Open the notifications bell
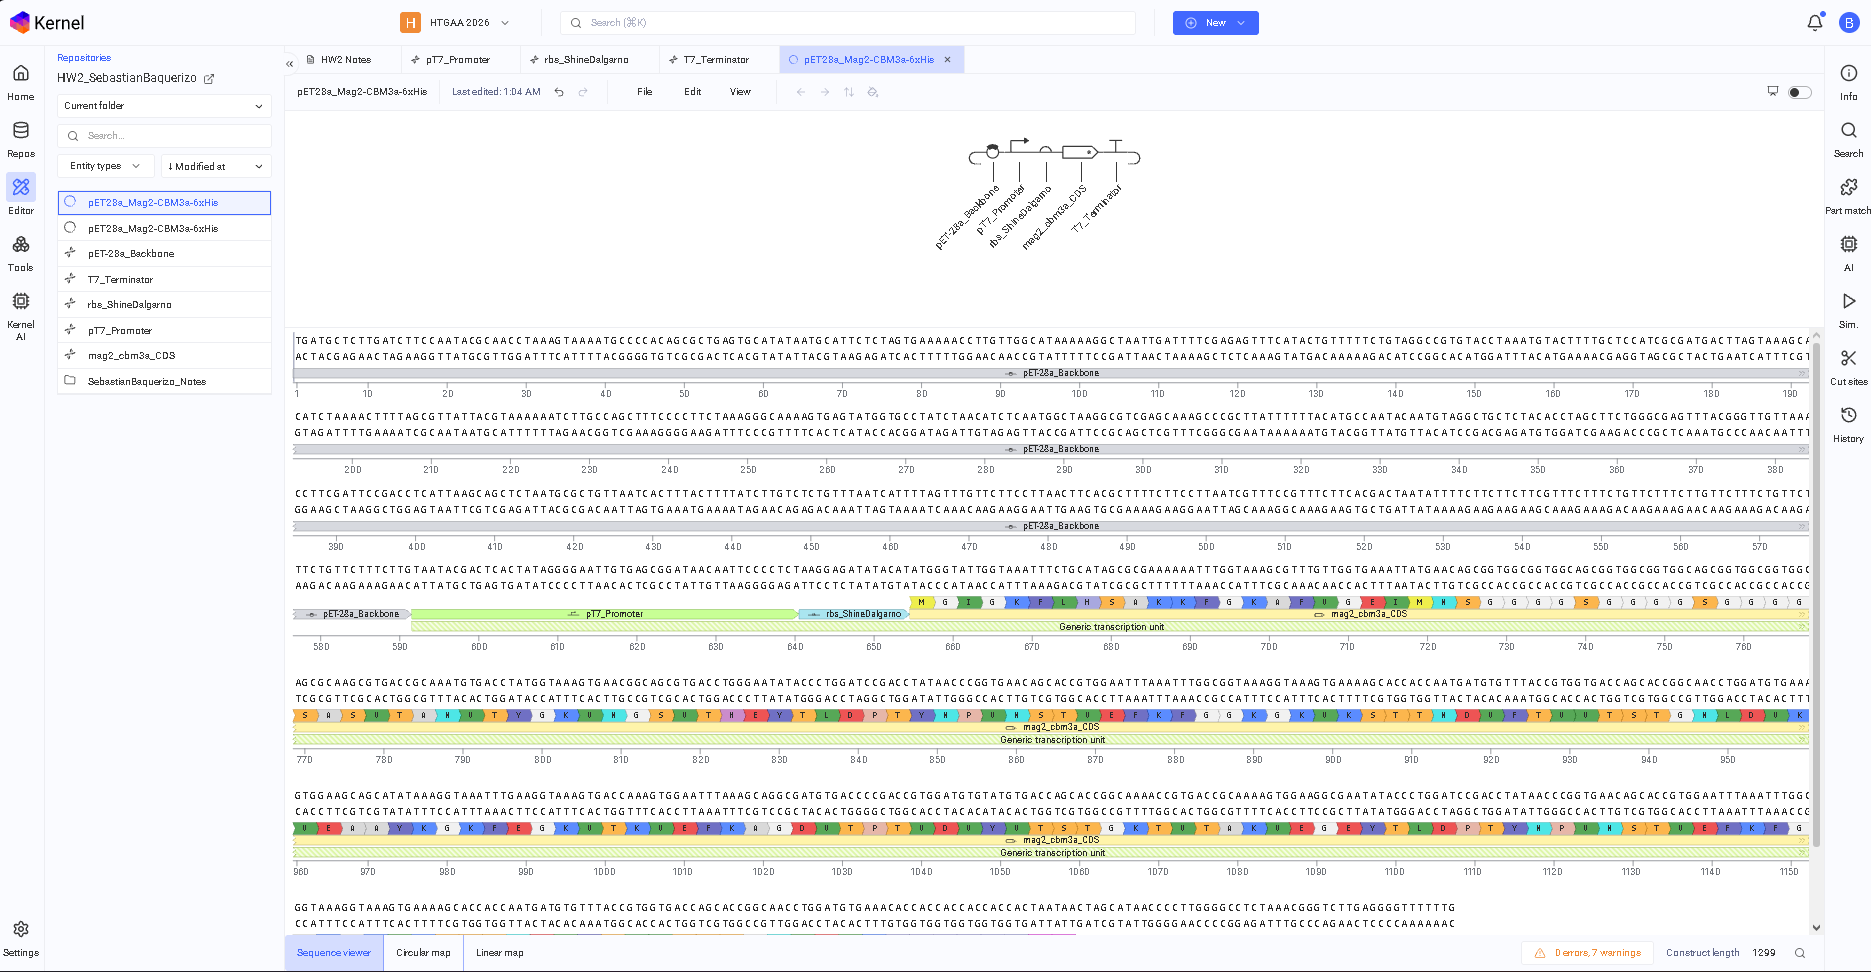 (1814, 22)
